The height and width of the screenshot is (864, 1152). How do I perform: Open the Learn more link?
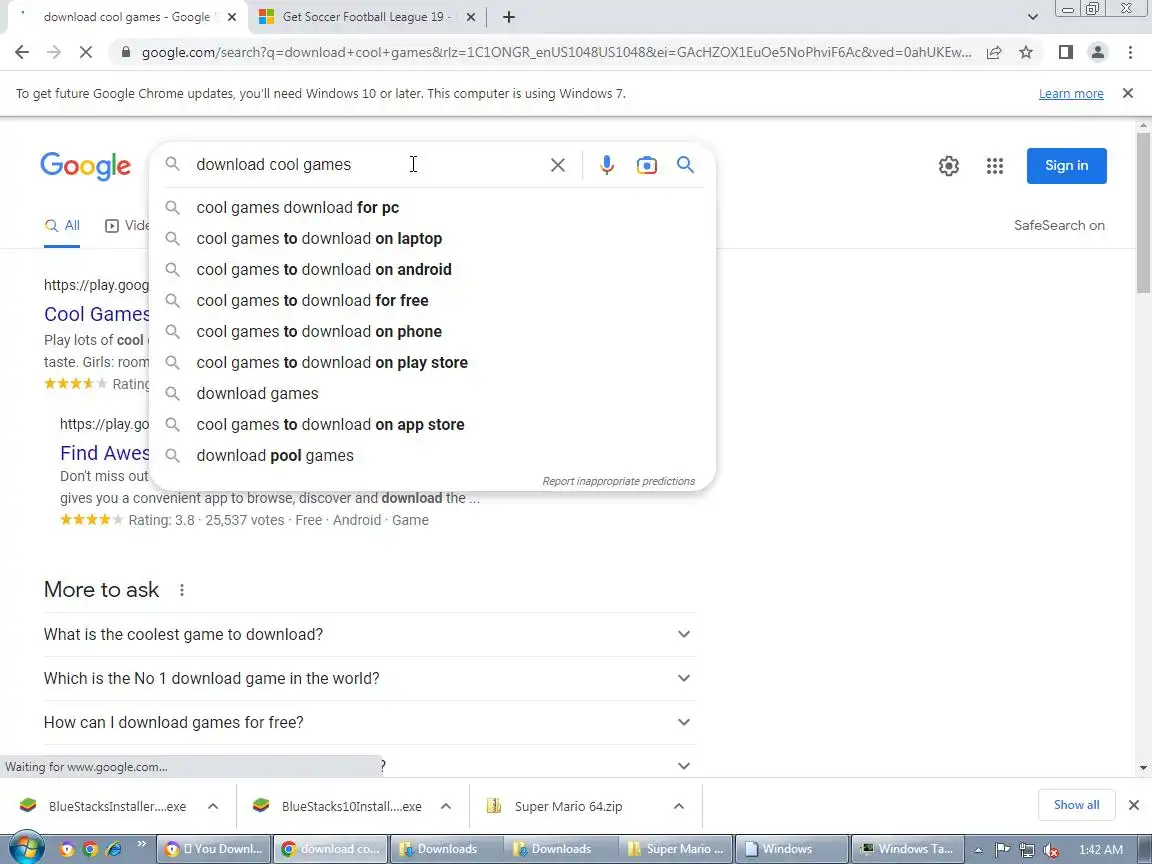[1070, 93]
